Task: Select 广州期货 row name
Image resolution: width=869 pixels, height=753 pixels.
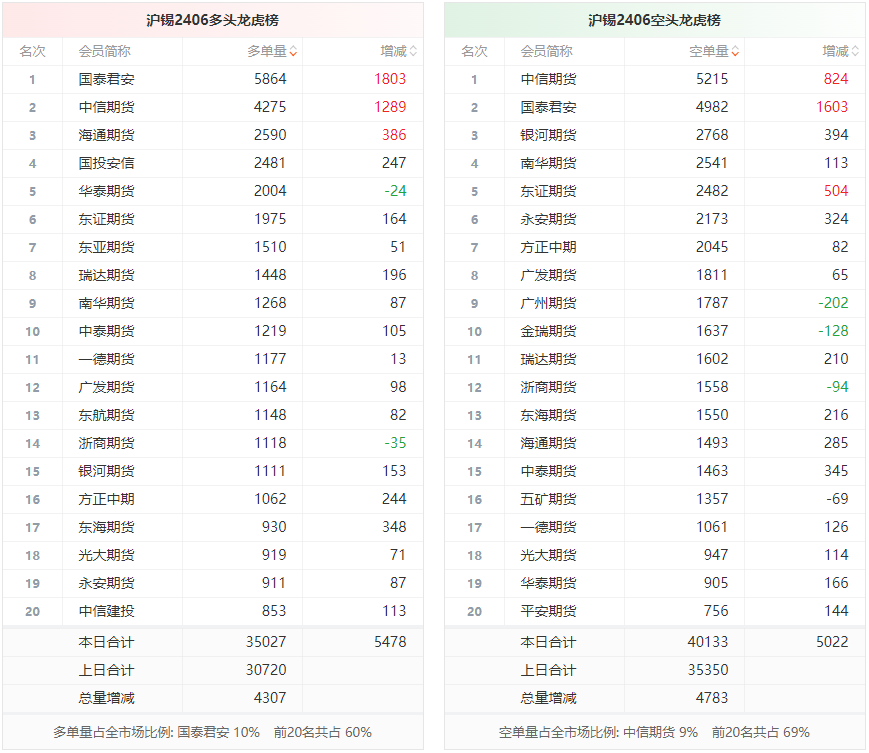Action: pyautogui.click(x=548, y=304)
